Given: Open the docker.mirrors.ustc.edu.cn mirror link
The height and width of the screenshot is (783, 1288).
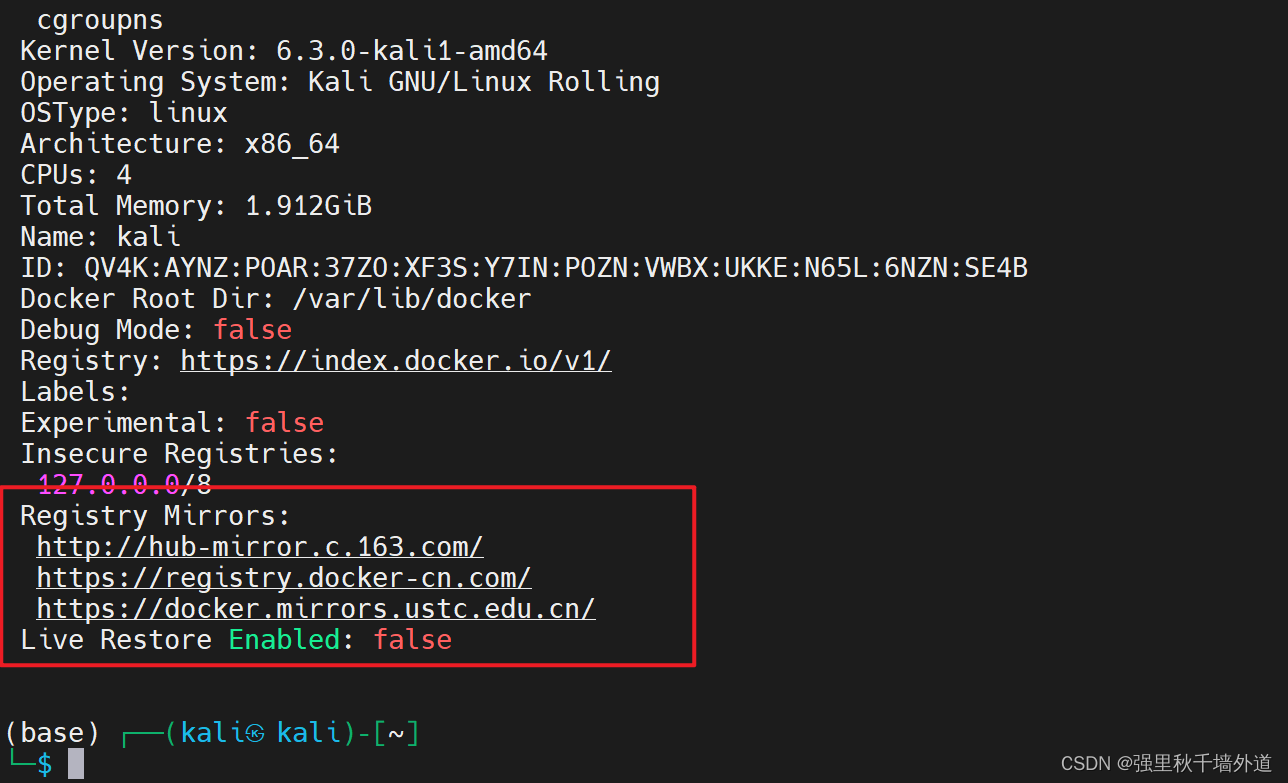Looking at the screenshot, I should [x=316, y=609].
